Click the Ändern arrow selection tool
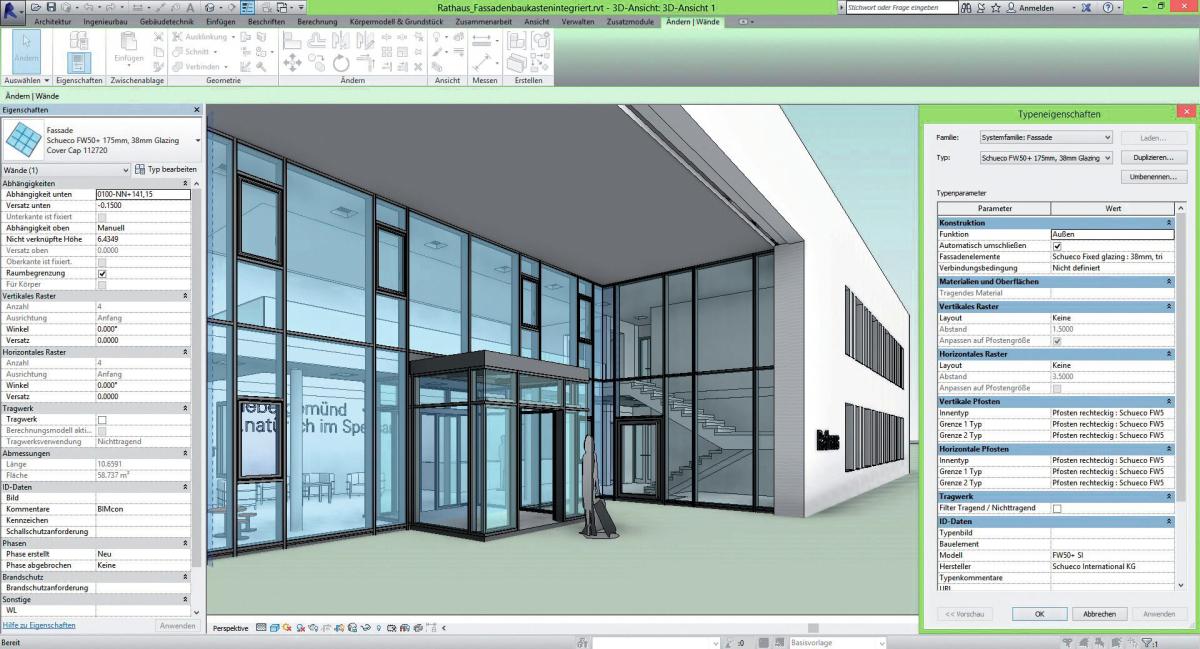Screen dimensions: 1200x649 tap(26, 50)
